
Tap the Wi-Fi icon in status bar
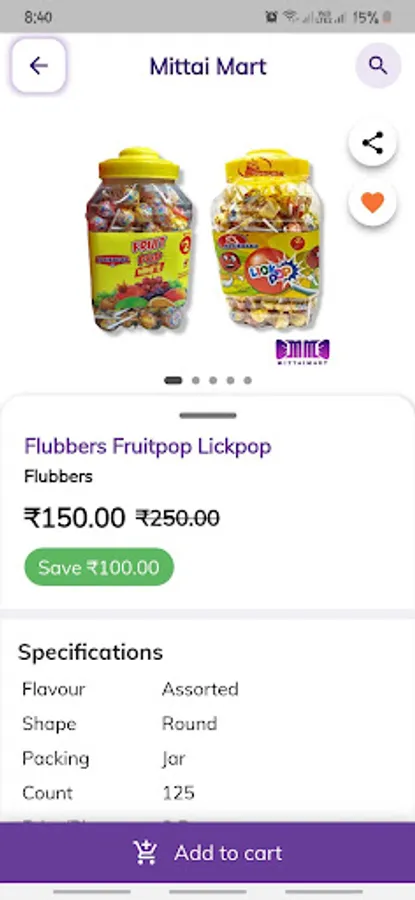coord(290,17)
